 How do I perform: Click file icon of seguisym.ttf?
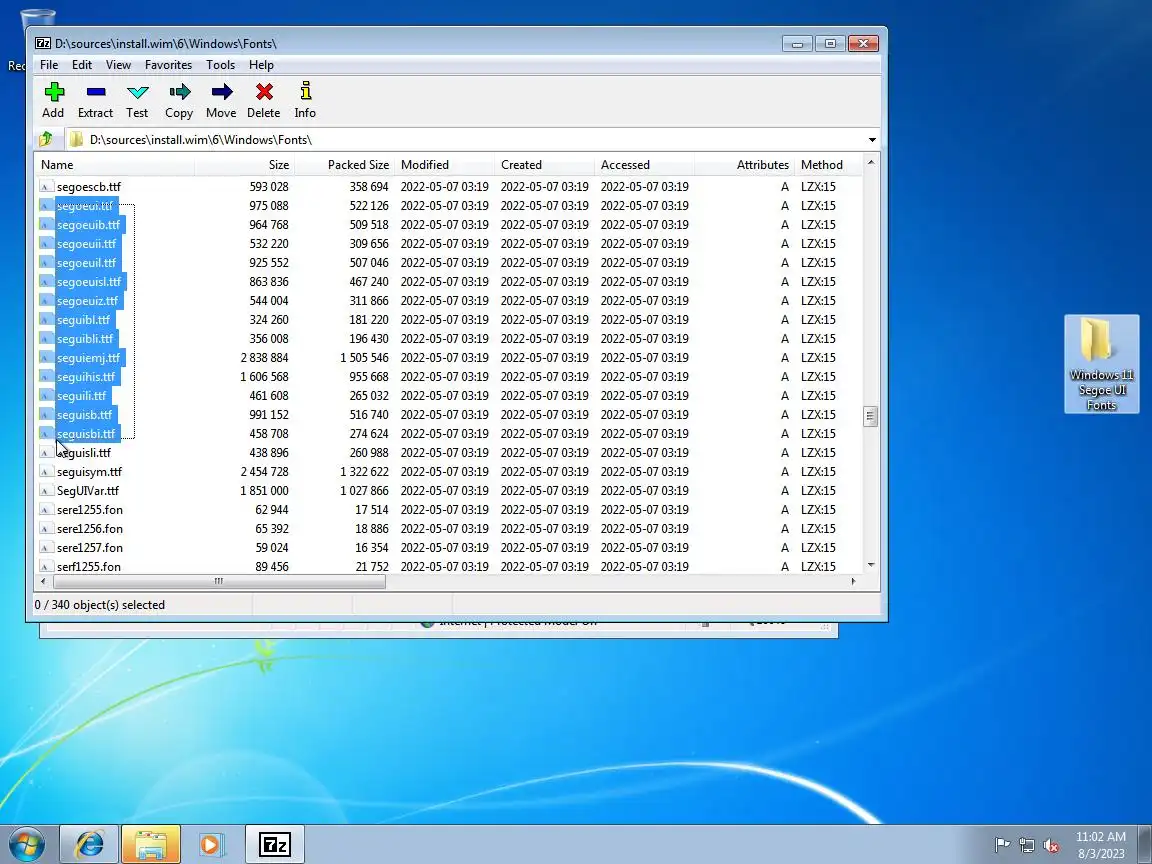pos(46,472)
